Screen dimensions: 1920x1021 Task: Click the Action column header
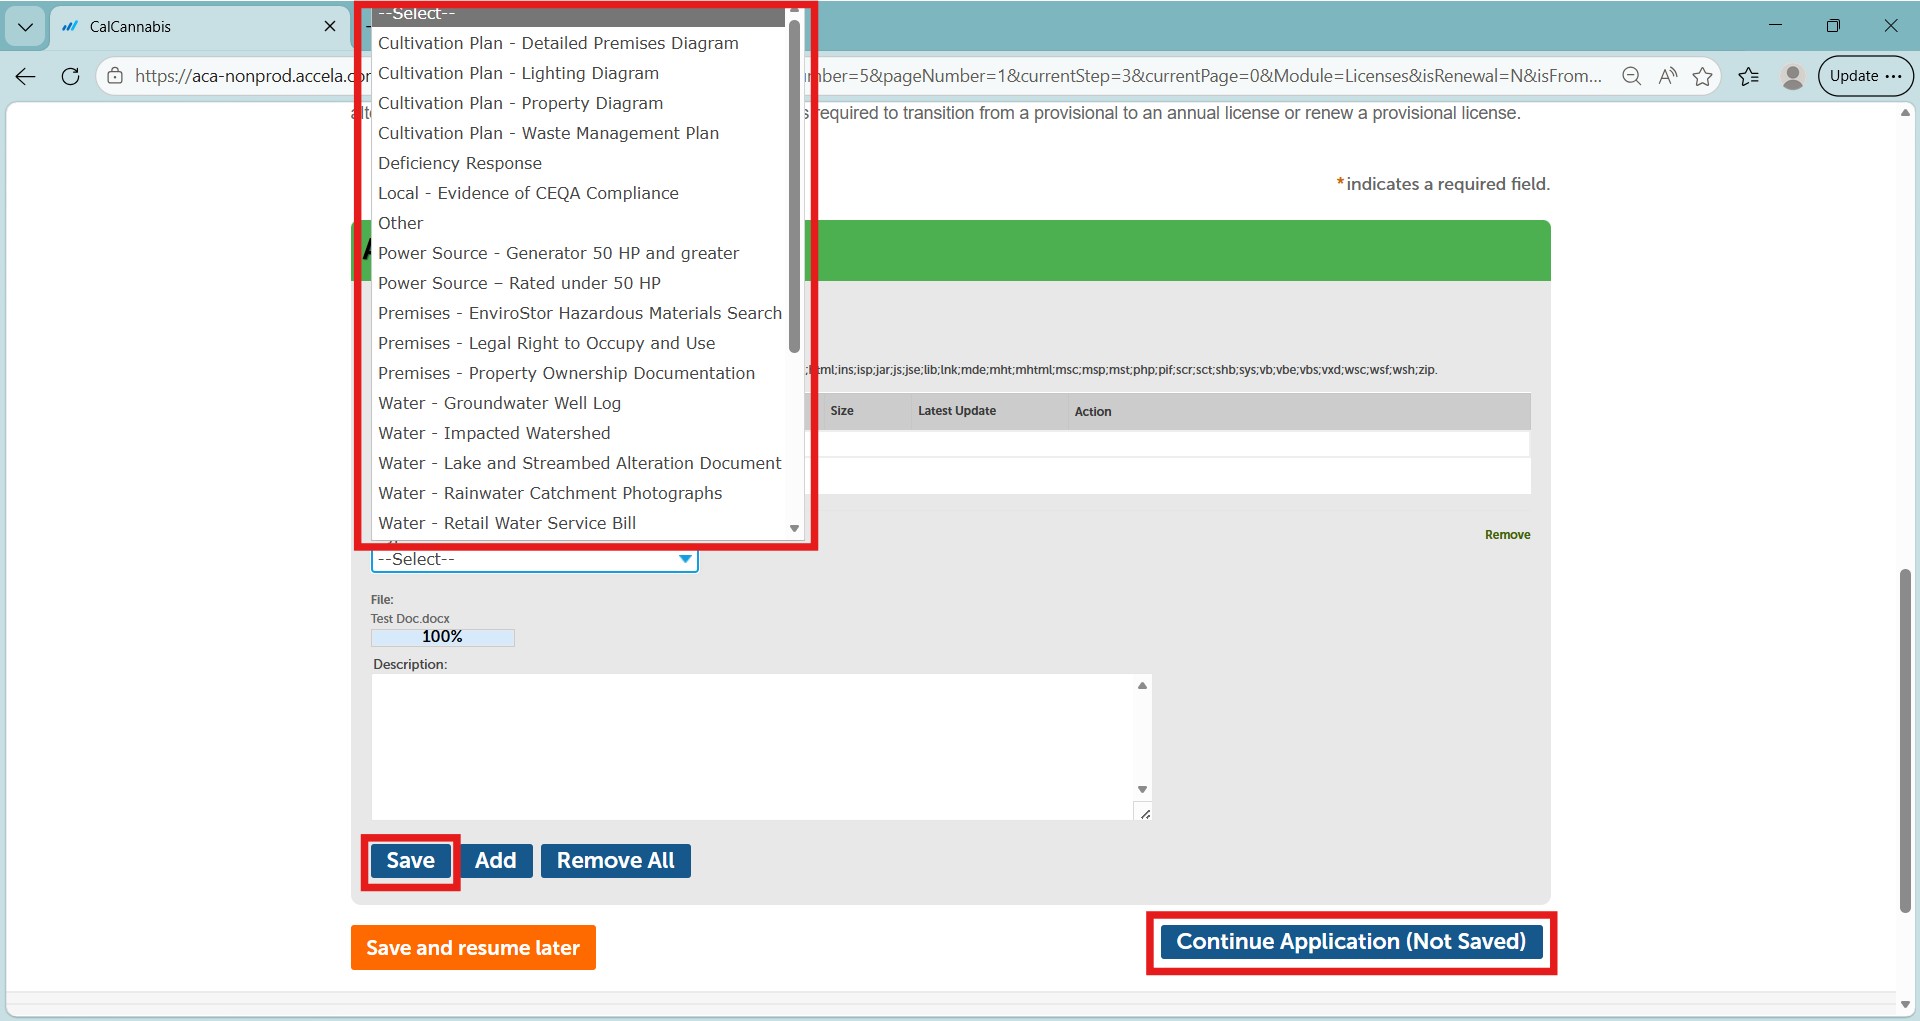1093,412
